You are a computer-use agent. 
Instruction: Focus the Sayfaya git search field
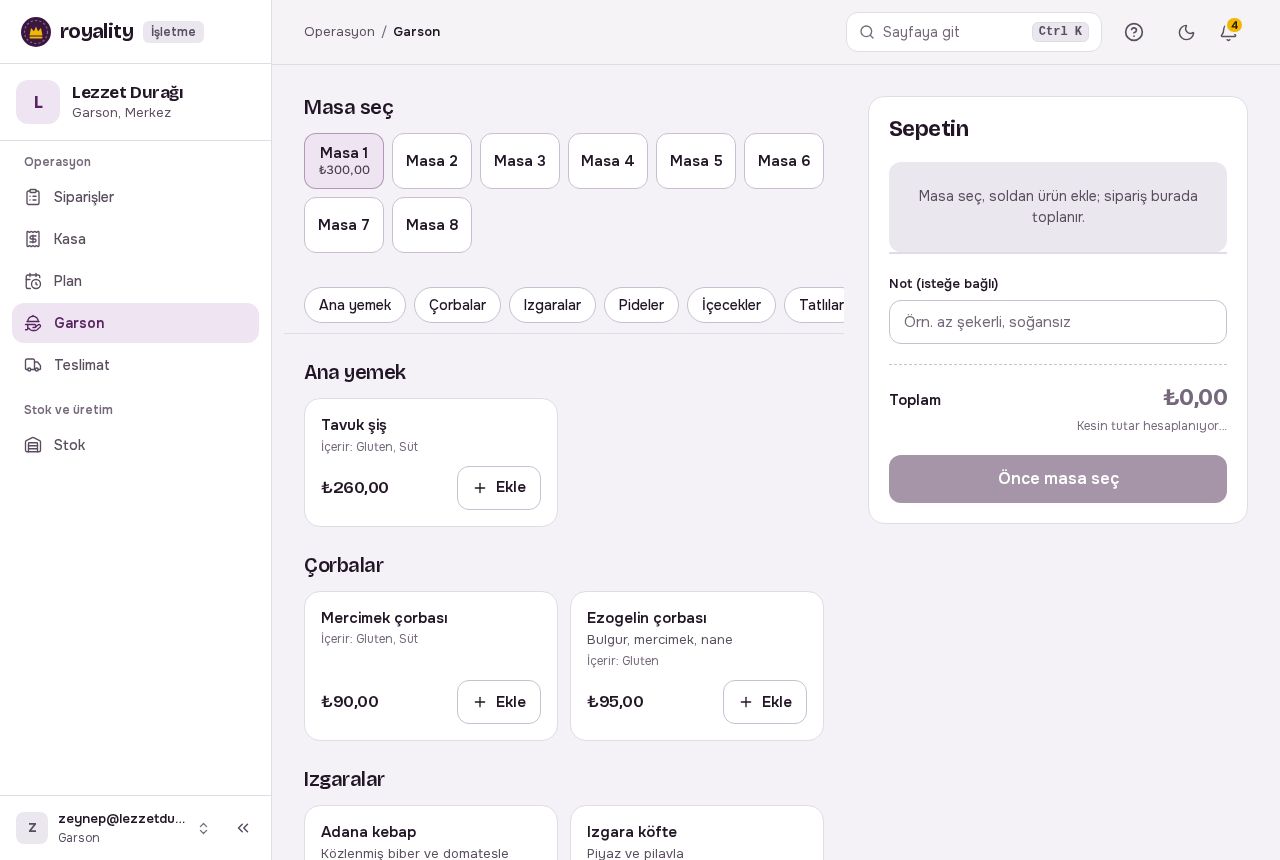coord(974,32)
